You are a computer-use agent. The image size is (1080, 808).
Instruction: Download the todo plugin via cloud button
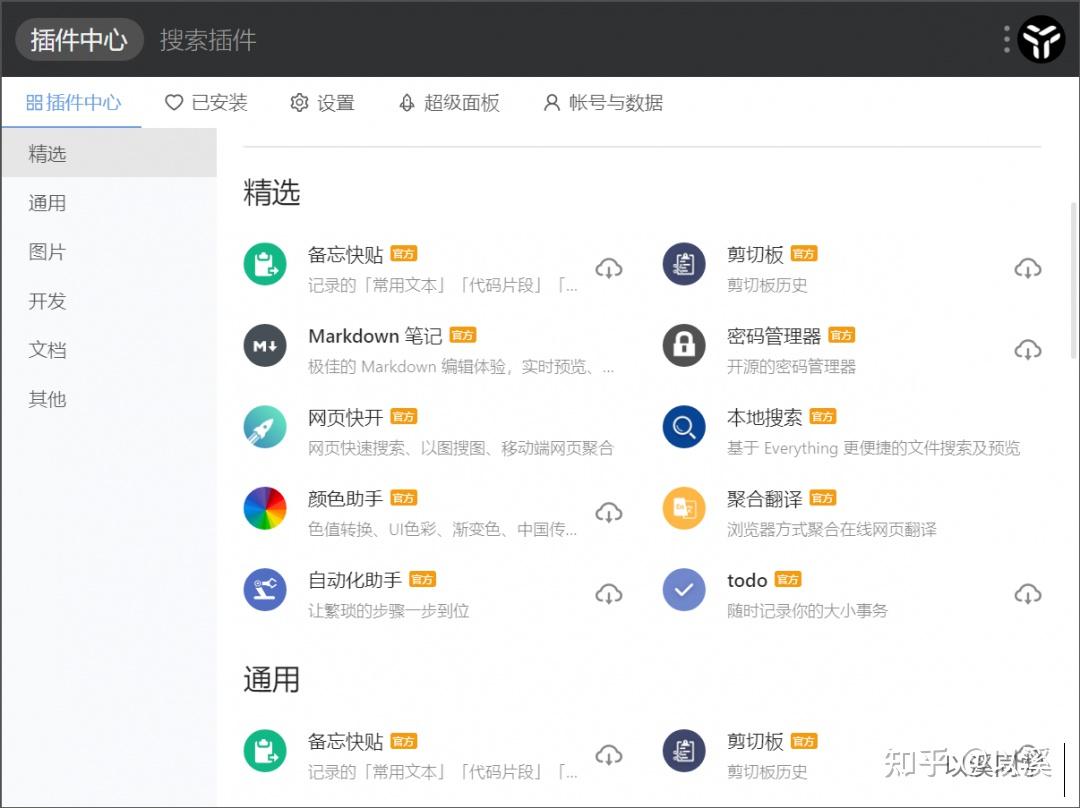(x=1028, y=593)
